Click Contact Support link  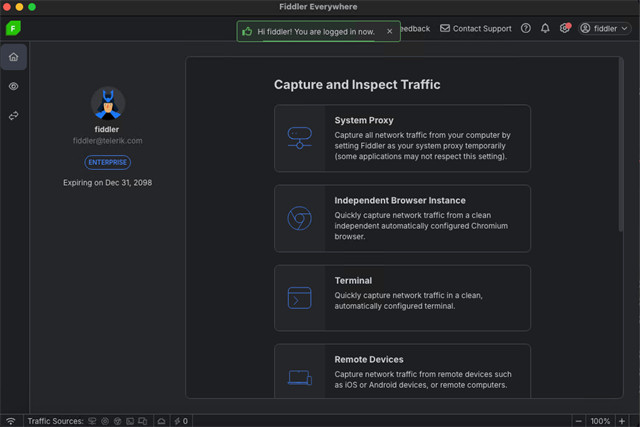(476, 29)
